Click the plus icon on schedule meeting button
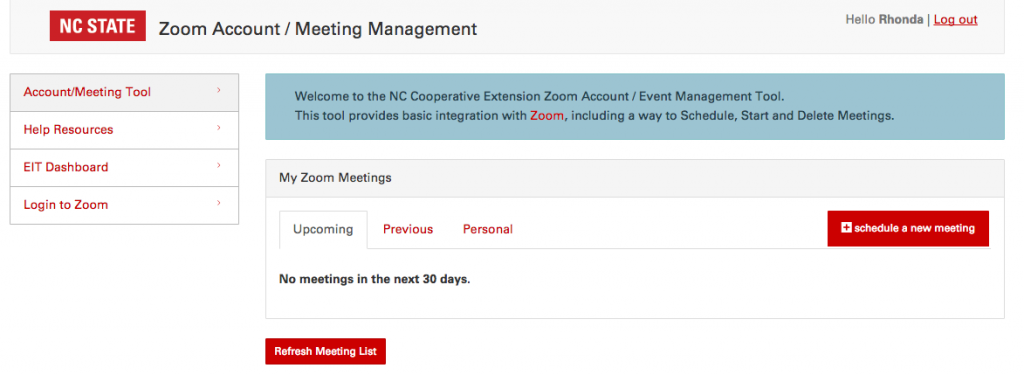Screen dimensions: 1024x375 pyautogui.click(x=846, y=227)
